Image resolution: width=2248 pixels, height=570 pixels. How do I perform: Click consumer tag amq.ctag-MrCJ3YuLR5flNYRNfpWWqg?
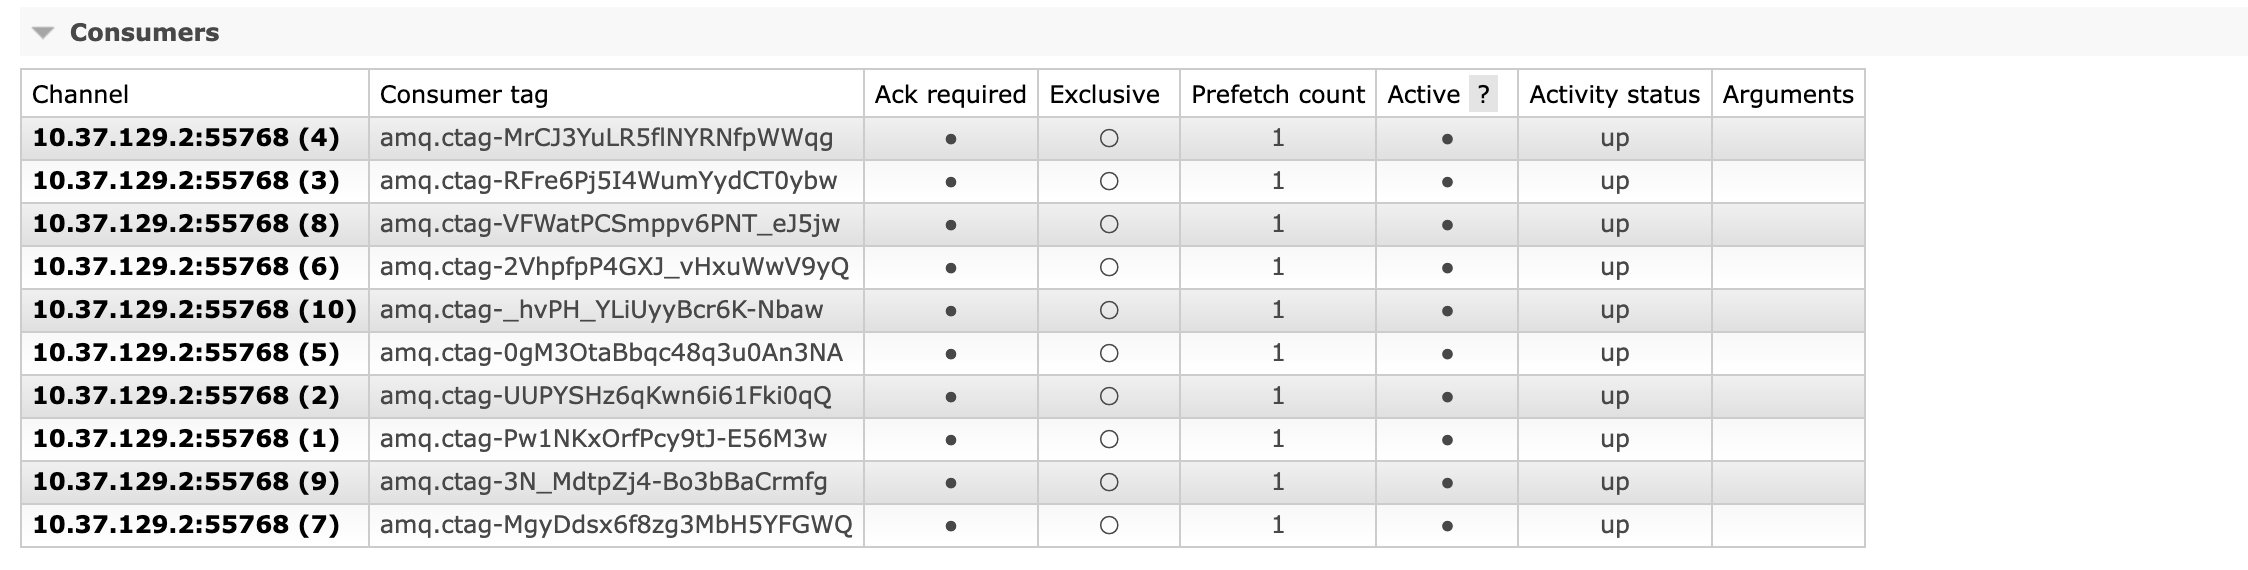(606, 138)
